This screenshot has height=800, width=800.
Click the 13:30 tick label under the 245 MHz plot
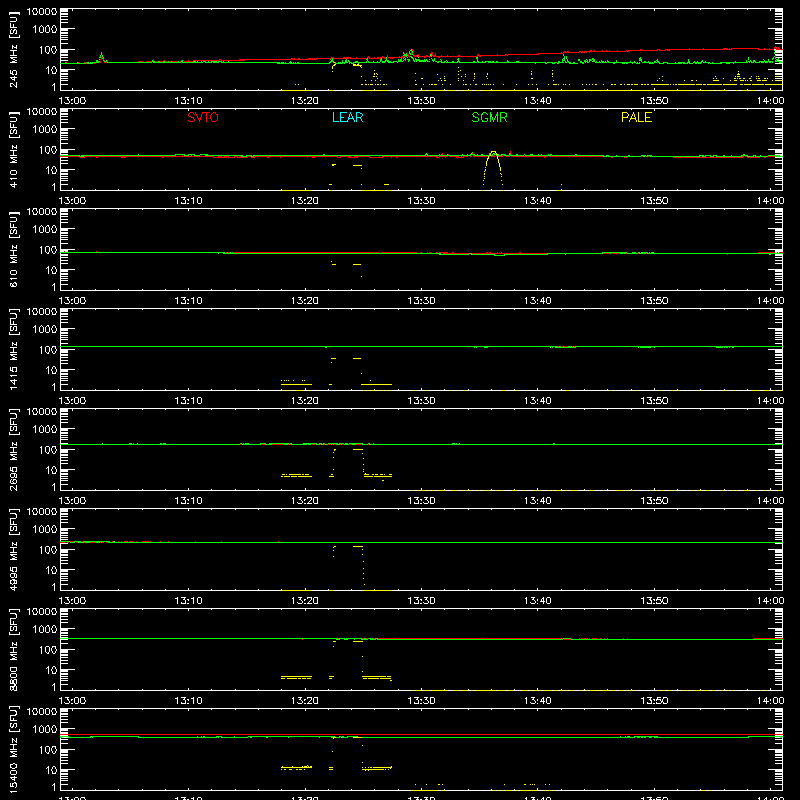(x=421, y=101)
